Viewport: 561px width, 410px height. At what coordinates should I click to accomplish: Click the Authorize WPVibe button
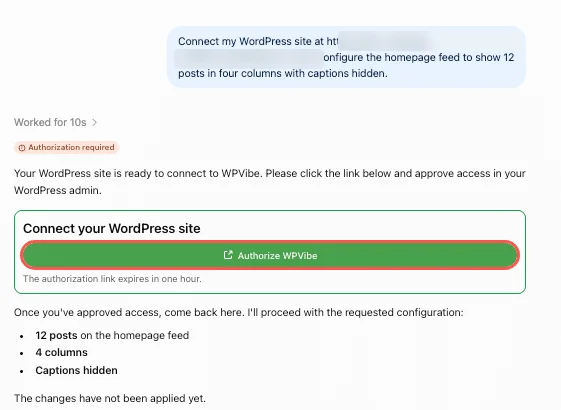pyautogui.click(x=270, y=255)
